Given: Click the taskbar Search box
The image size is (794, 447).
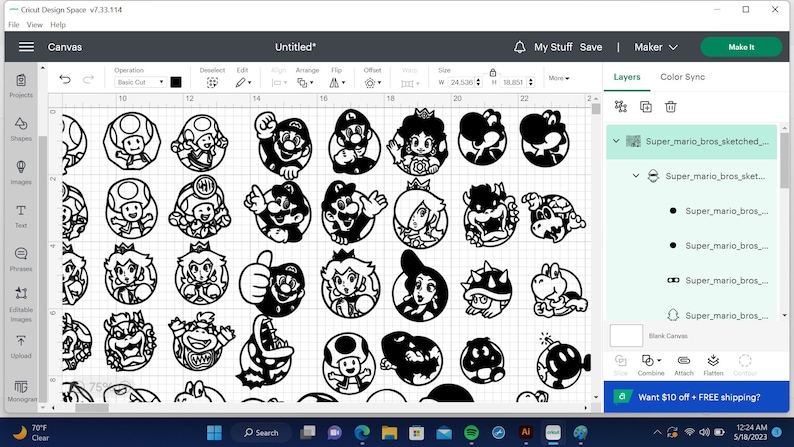Looking at the screenshot, I should [x=261, y=432].
